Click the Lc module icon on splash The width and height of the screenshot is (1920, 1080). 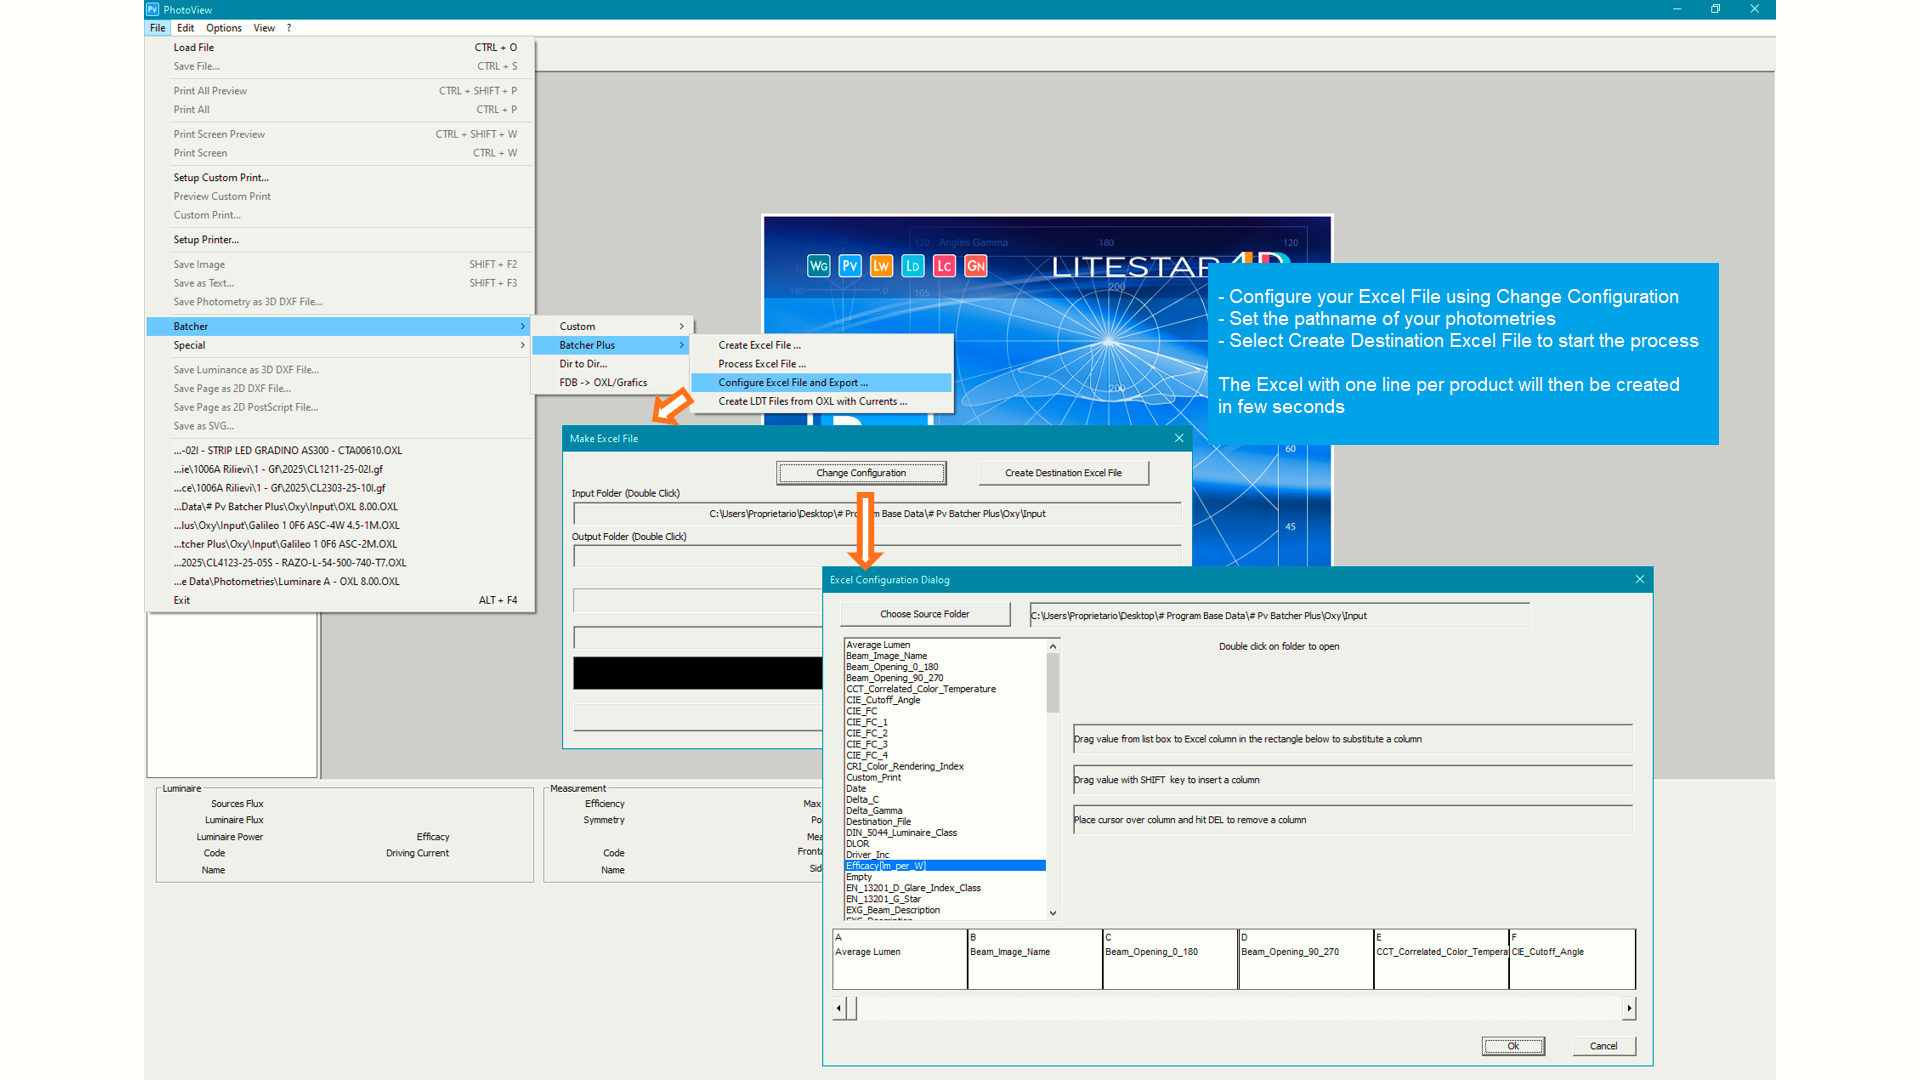(944, 266)
